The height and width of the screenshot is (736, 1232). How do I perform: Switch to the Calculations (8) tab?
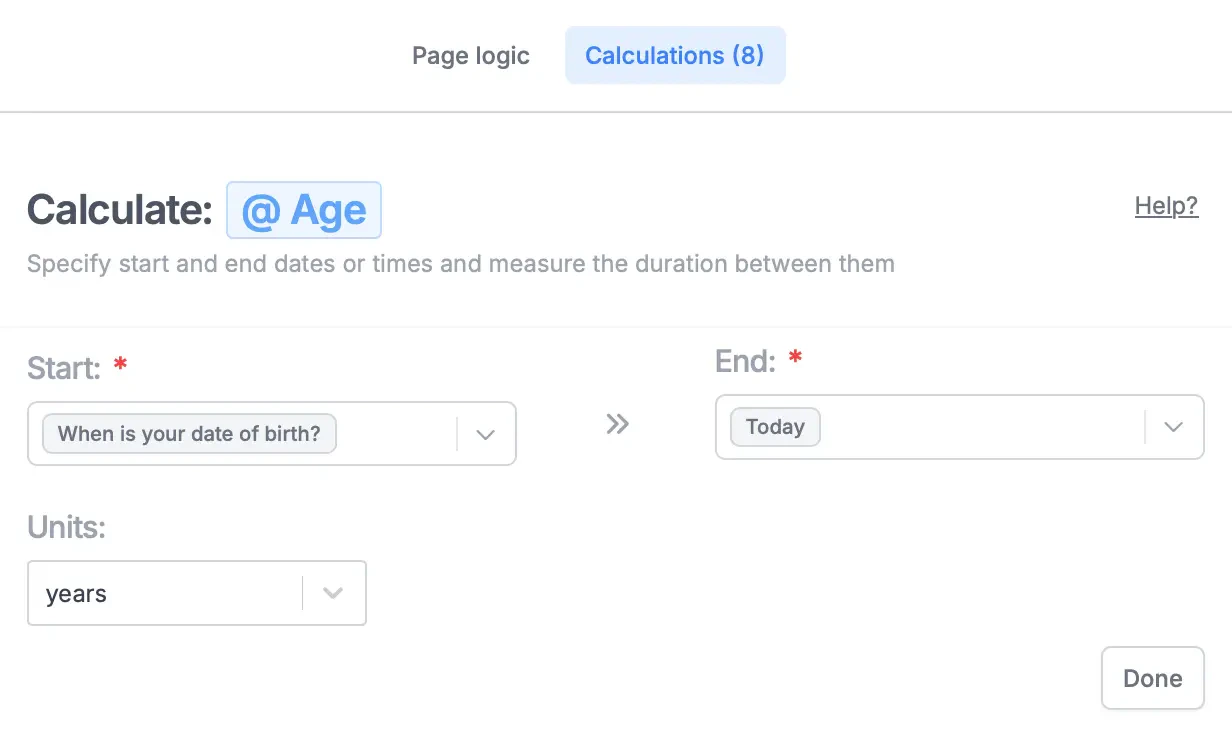[x=675, y=55]
